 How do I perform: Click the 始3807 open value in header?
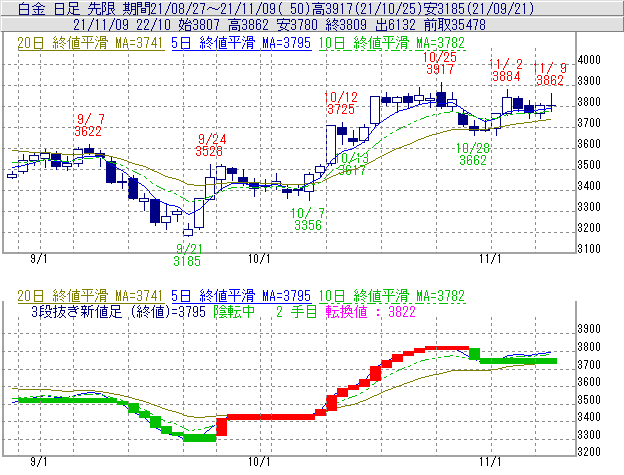pos(199,25)
